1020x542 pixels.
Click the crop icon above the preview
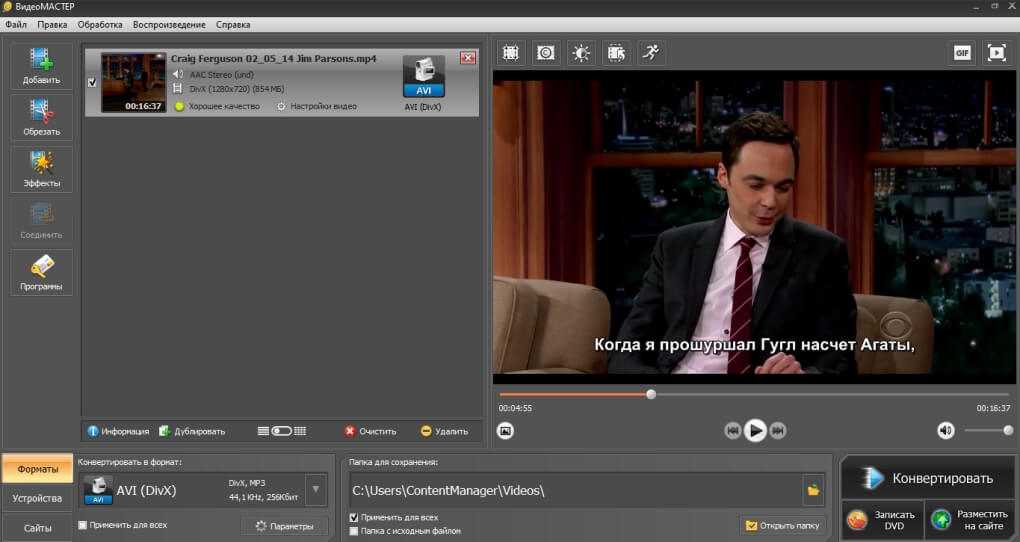click(510, 53)
